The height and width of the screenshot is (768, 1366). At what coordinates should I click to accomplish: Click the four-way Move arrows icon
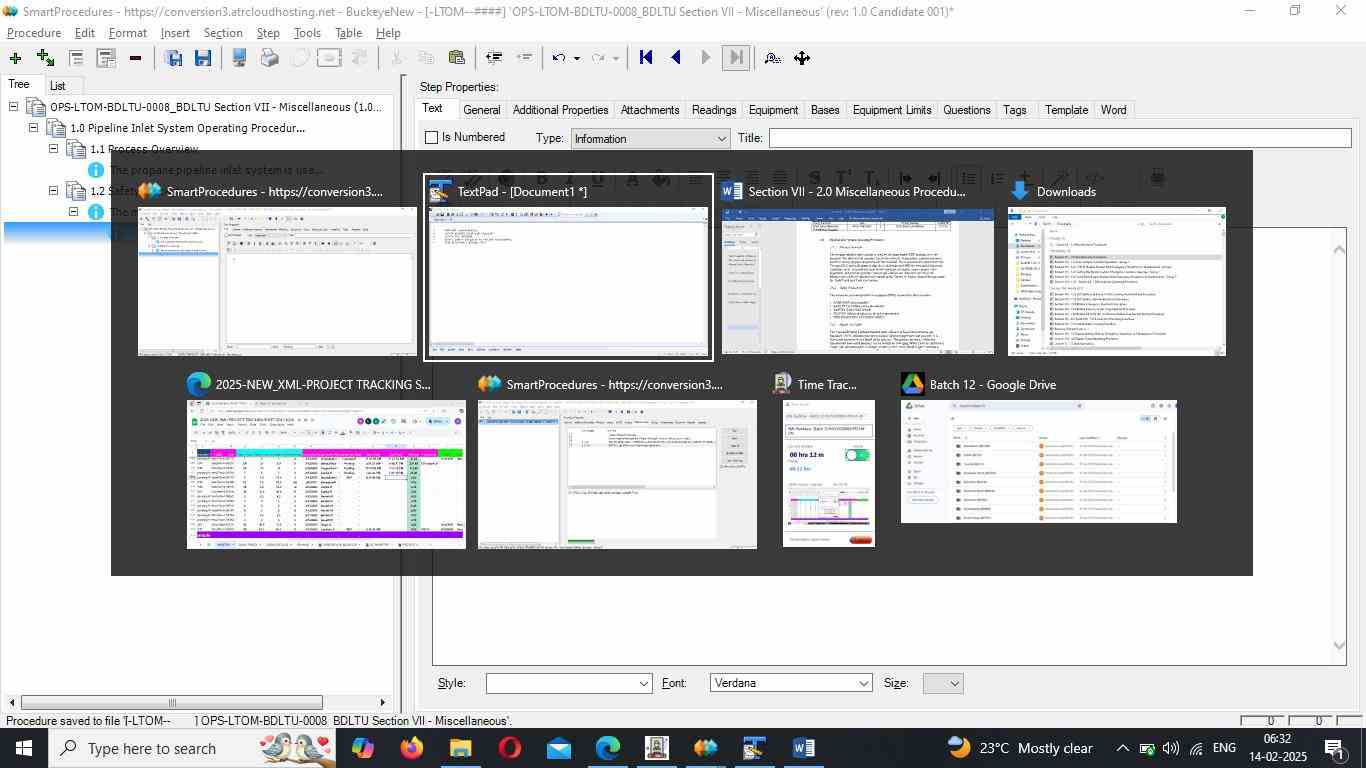(x=802, y=58)
